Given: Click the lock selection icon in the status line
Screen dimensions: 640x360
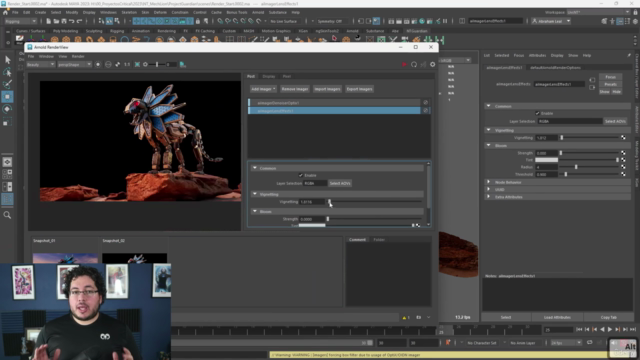Looking at the screenshot, I should [198, 21].
